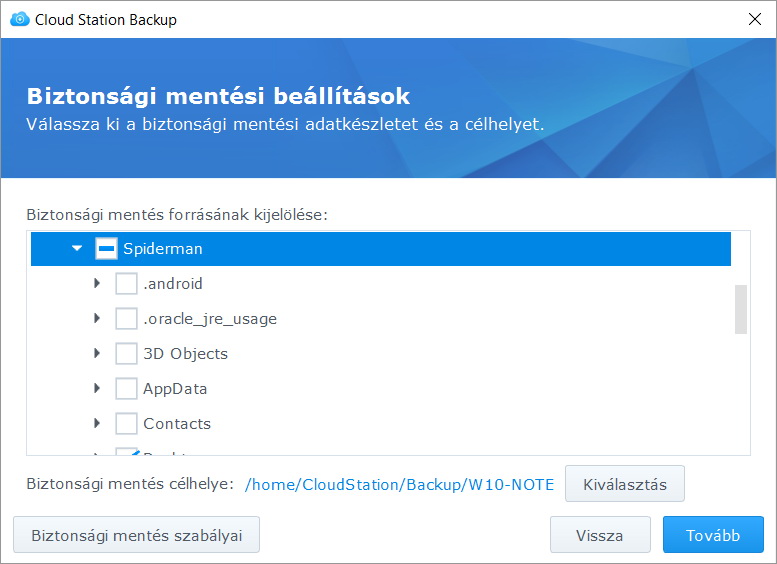The height and width of the screenshot is (564, 777).
Task: Expand the .oracle_jre_usage folder
Action: pos(97,319)
